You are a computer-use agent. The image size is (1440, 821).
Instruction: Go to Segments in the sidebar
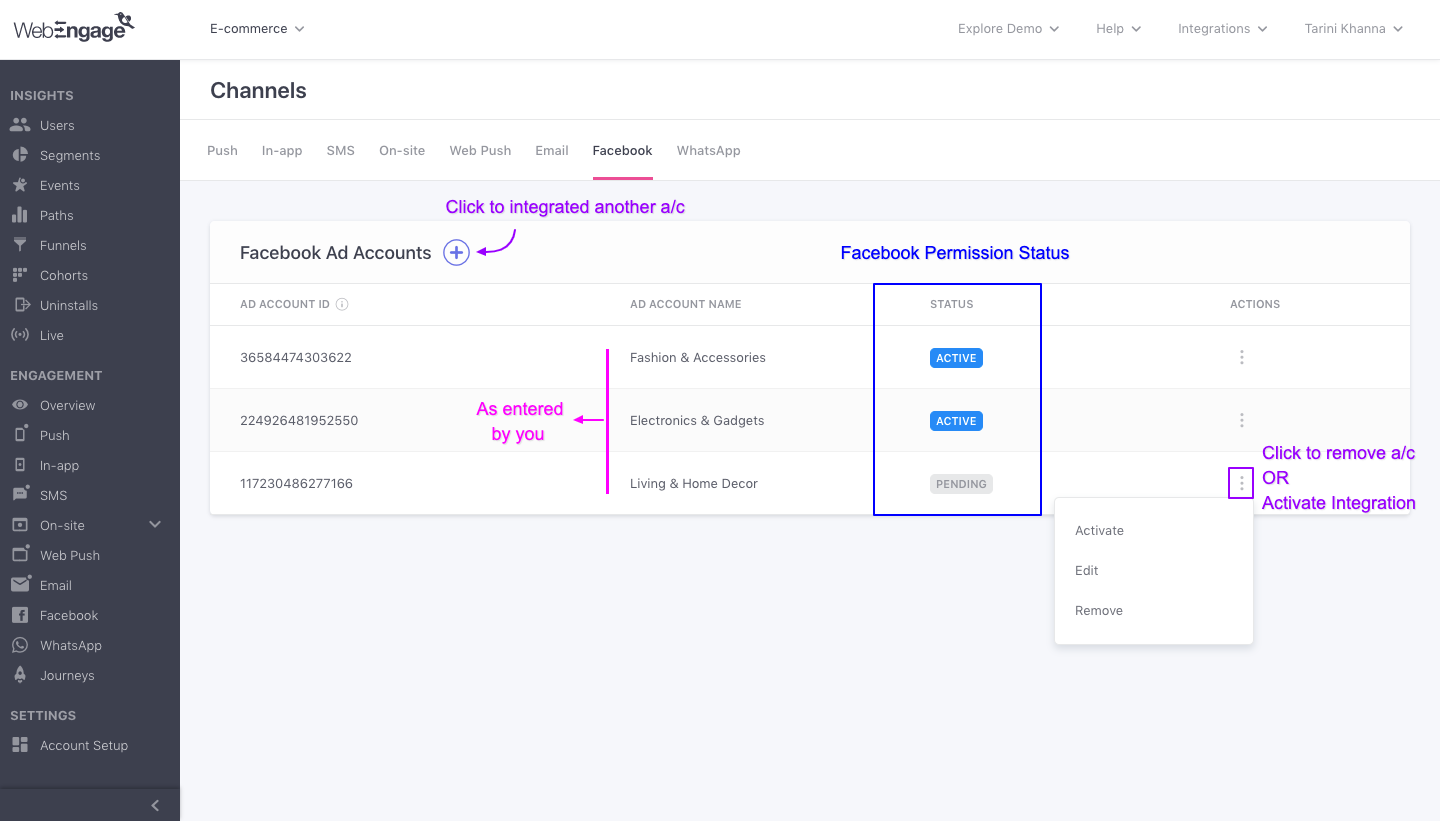(x=70, y=155)
